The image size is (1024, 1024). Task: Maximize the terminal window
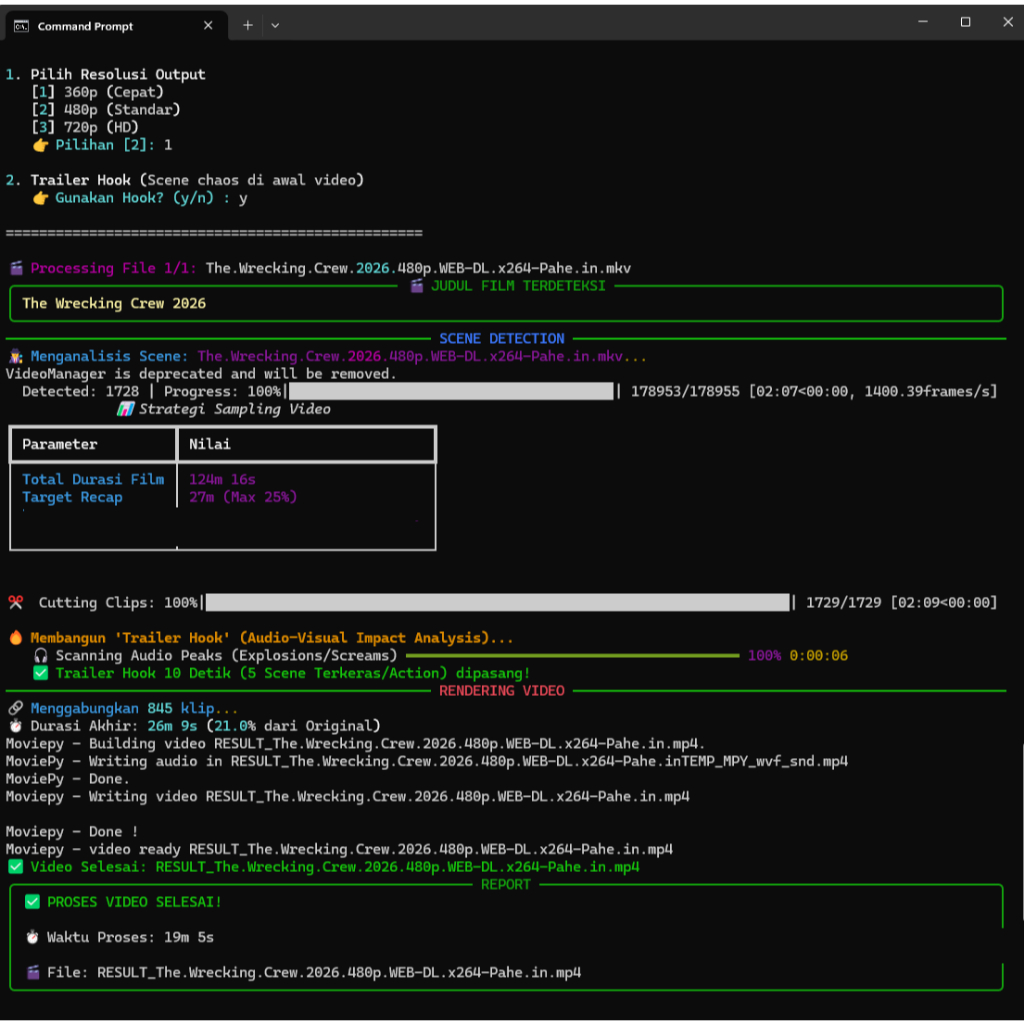[x=965, y=22]
